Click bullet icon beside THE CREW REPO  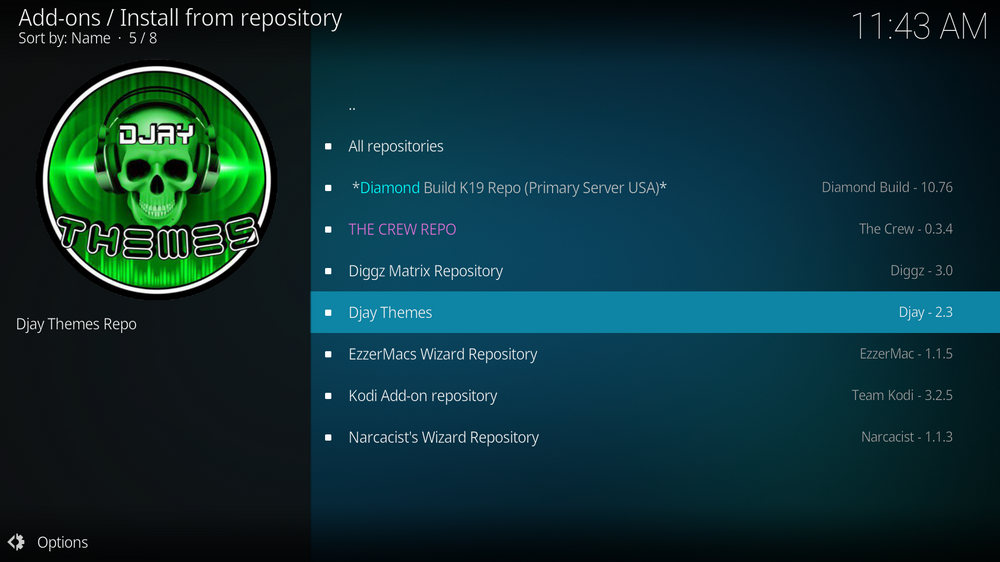(x=328, y=229)
